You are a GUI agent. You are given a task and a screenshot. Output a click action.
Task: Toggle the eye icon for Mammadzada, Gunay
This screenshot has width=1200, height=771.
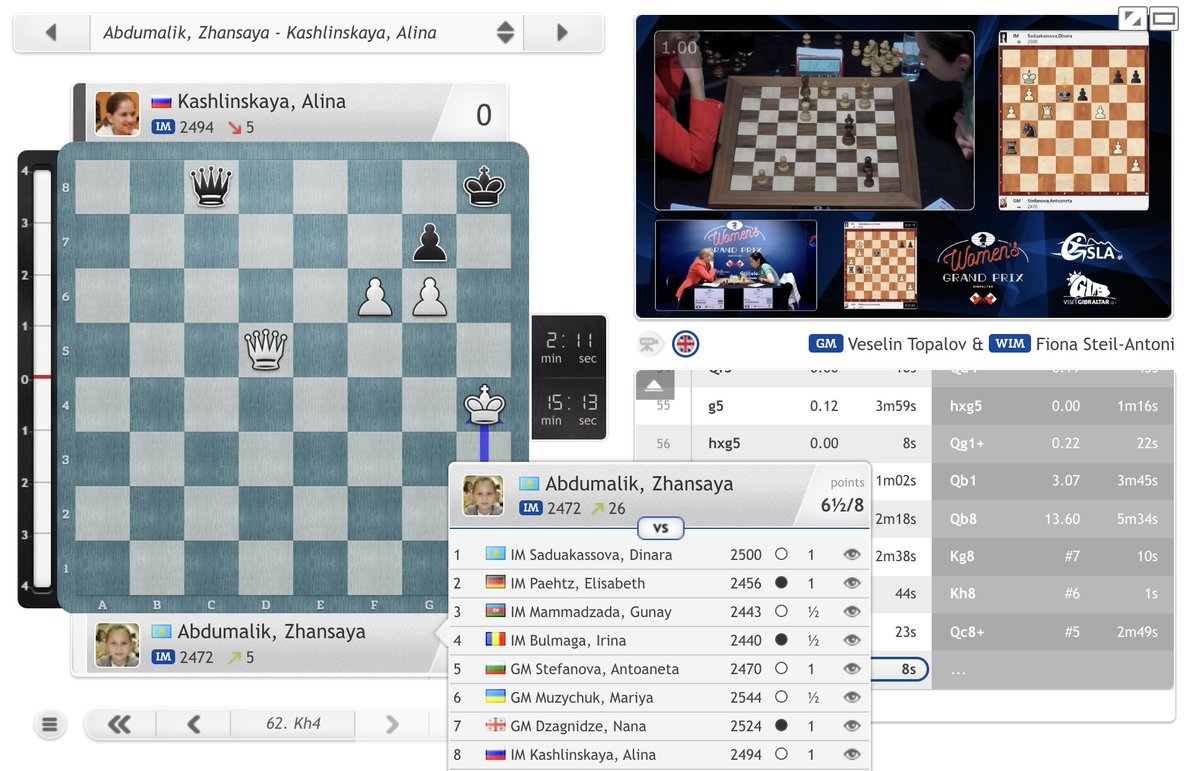tap(852, 611)
